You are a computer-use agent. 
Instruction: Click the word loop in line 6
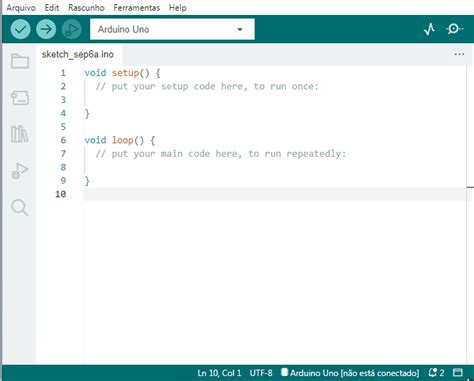[x=123, y=140]
